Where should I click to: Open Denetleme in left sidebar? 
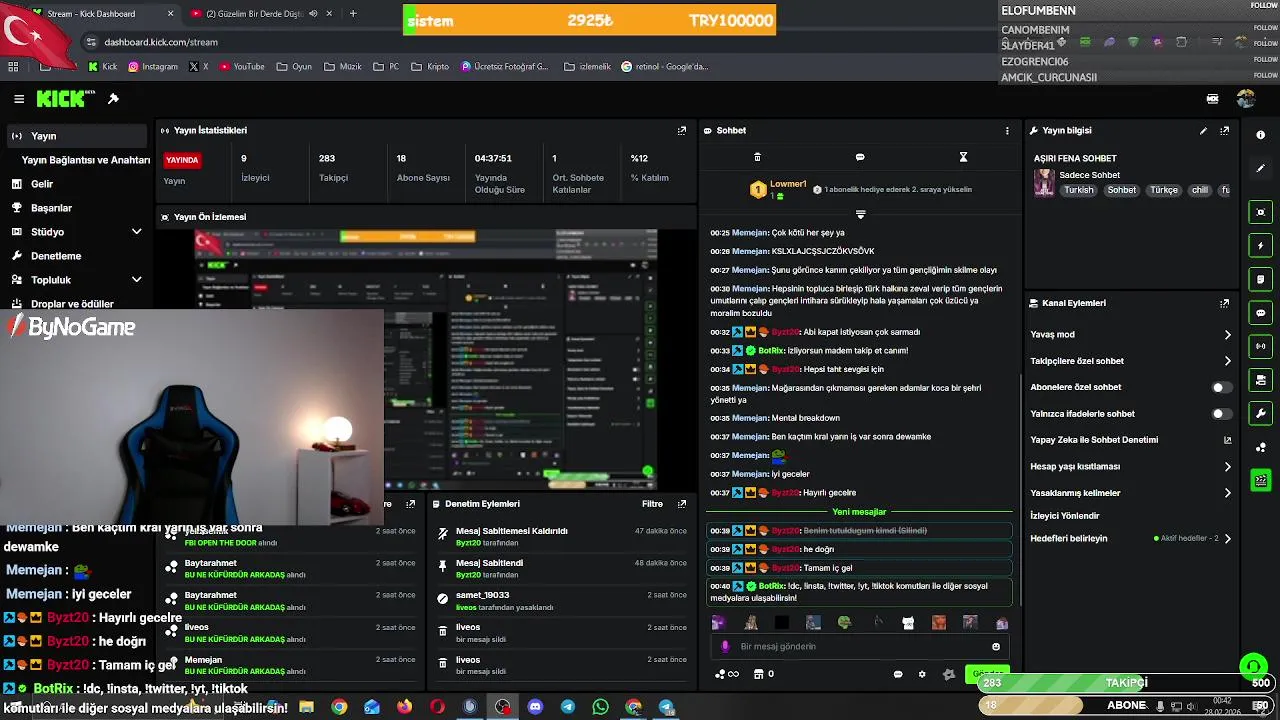[56, 256]
